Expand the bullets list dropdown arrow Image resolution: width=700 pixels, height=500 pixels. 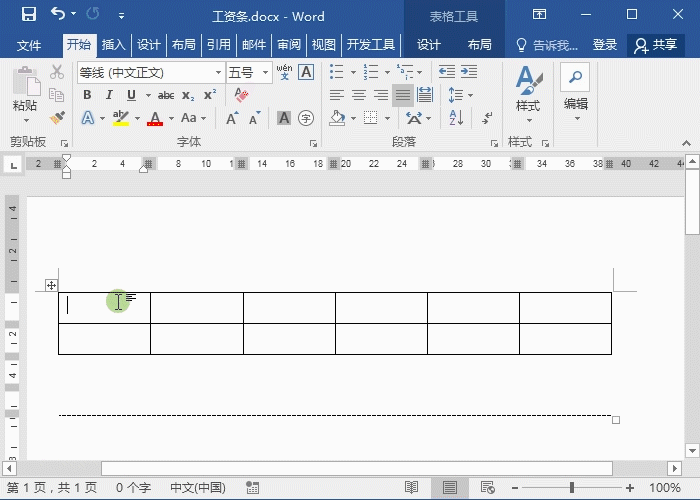pos(353,72)
